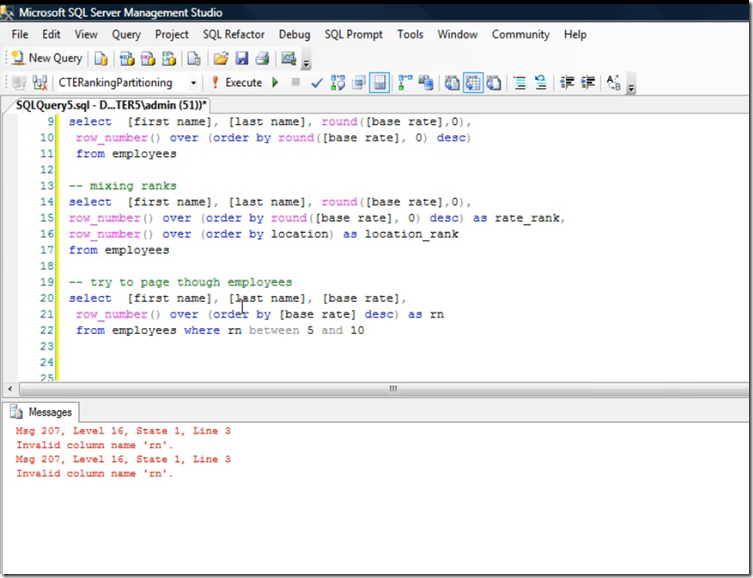The width and height of the screenshot is (753, 578).
Task: Click 'rate_rank' alias on line 15
Action: [527, 218]
